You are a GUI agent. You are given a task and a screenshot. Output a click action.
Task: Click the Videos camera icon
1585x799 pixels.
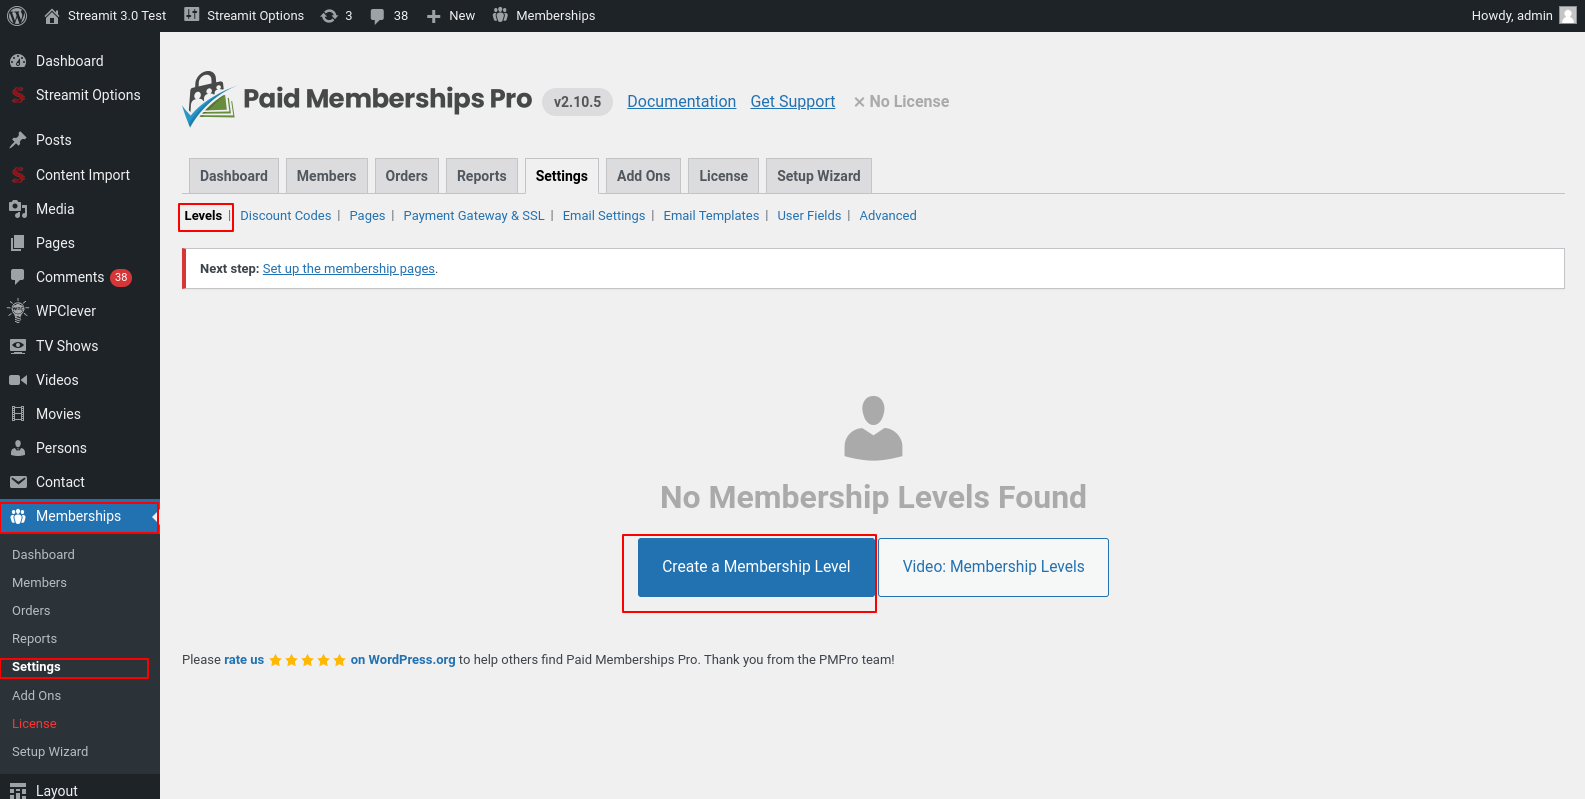pos(18,380)
